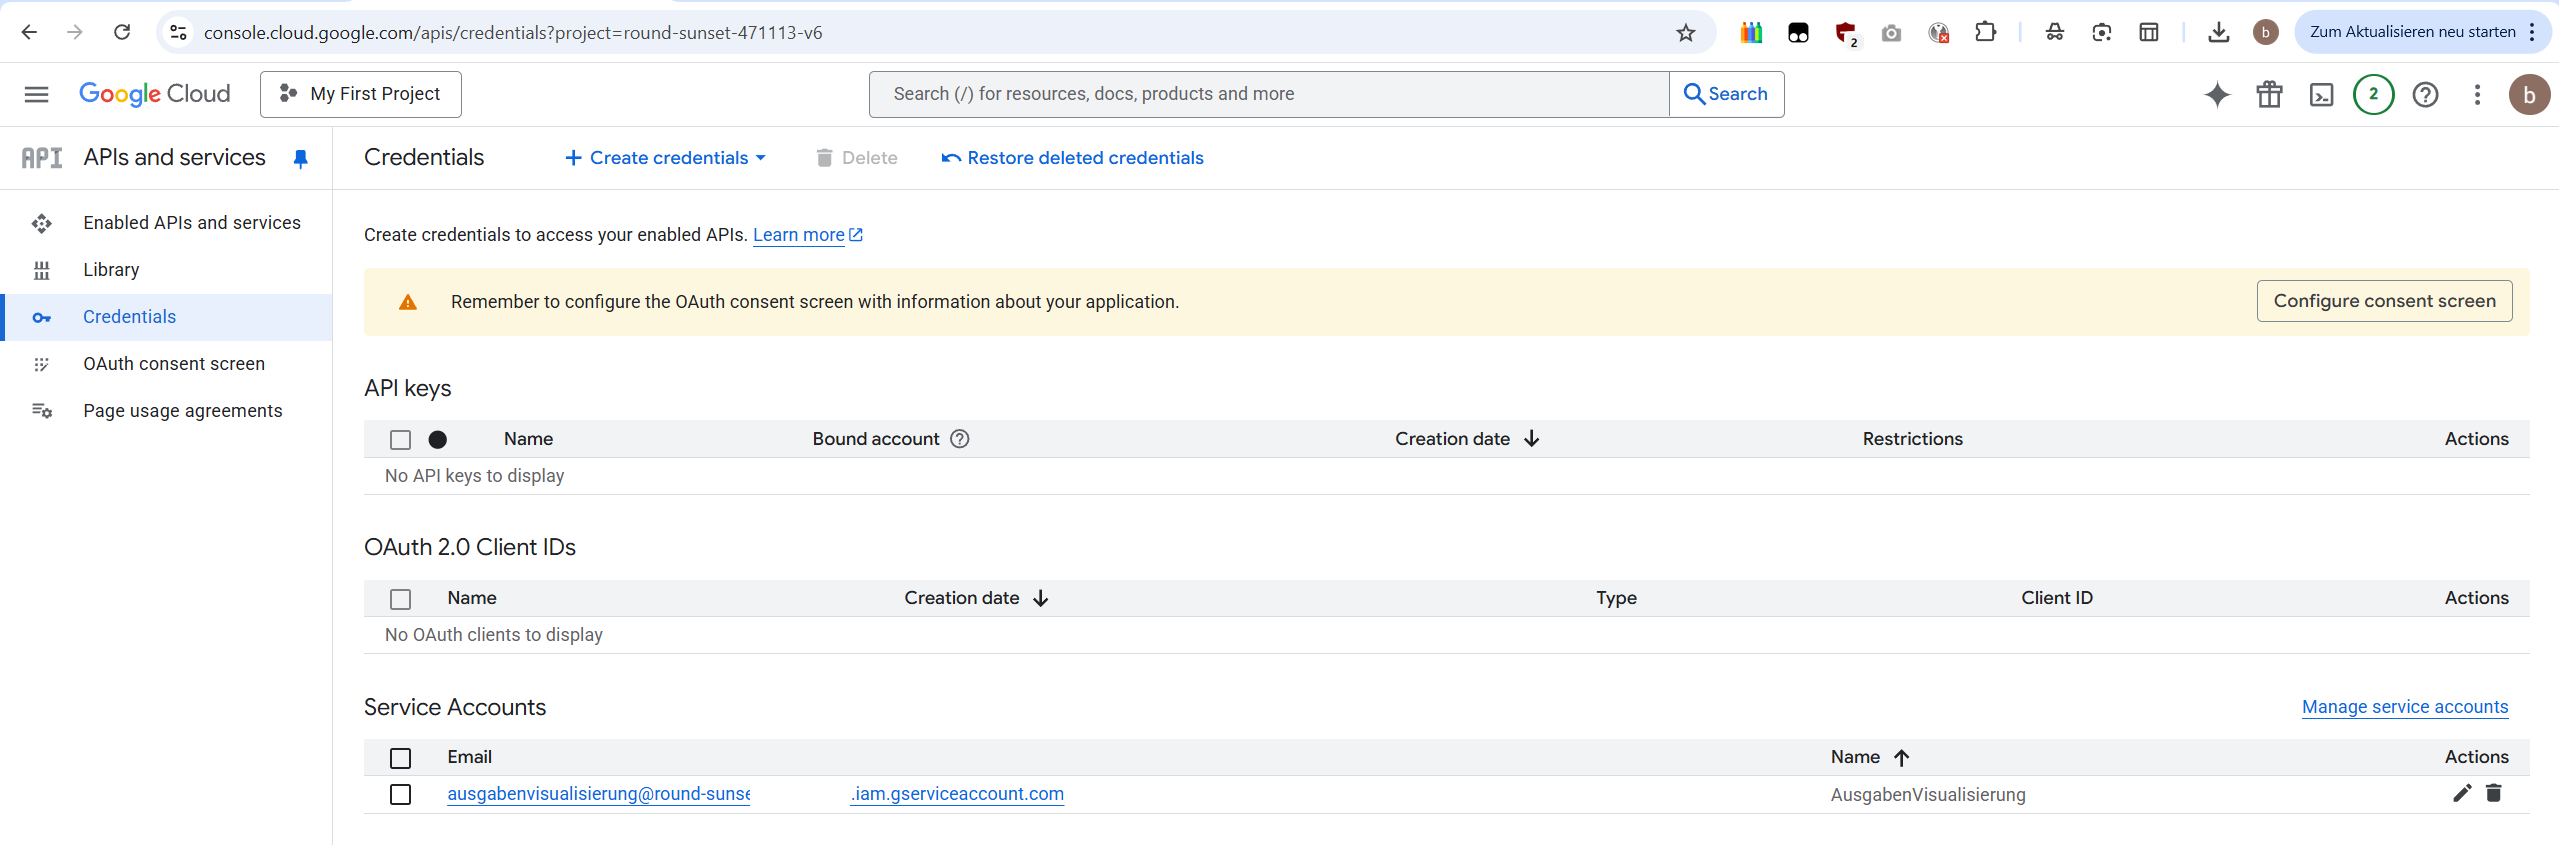Open the main navigation hamburger menu
This screenshot has height=845, width=2559.
pyautogui.click(x=36, y=94)
